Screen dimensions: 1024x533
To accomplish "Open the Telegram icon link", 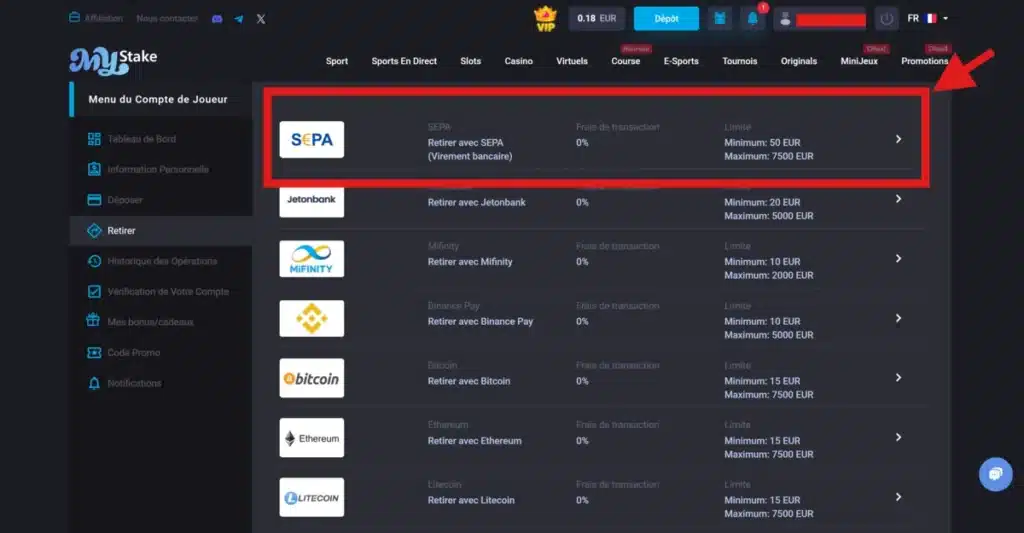I will click(239, 19).
